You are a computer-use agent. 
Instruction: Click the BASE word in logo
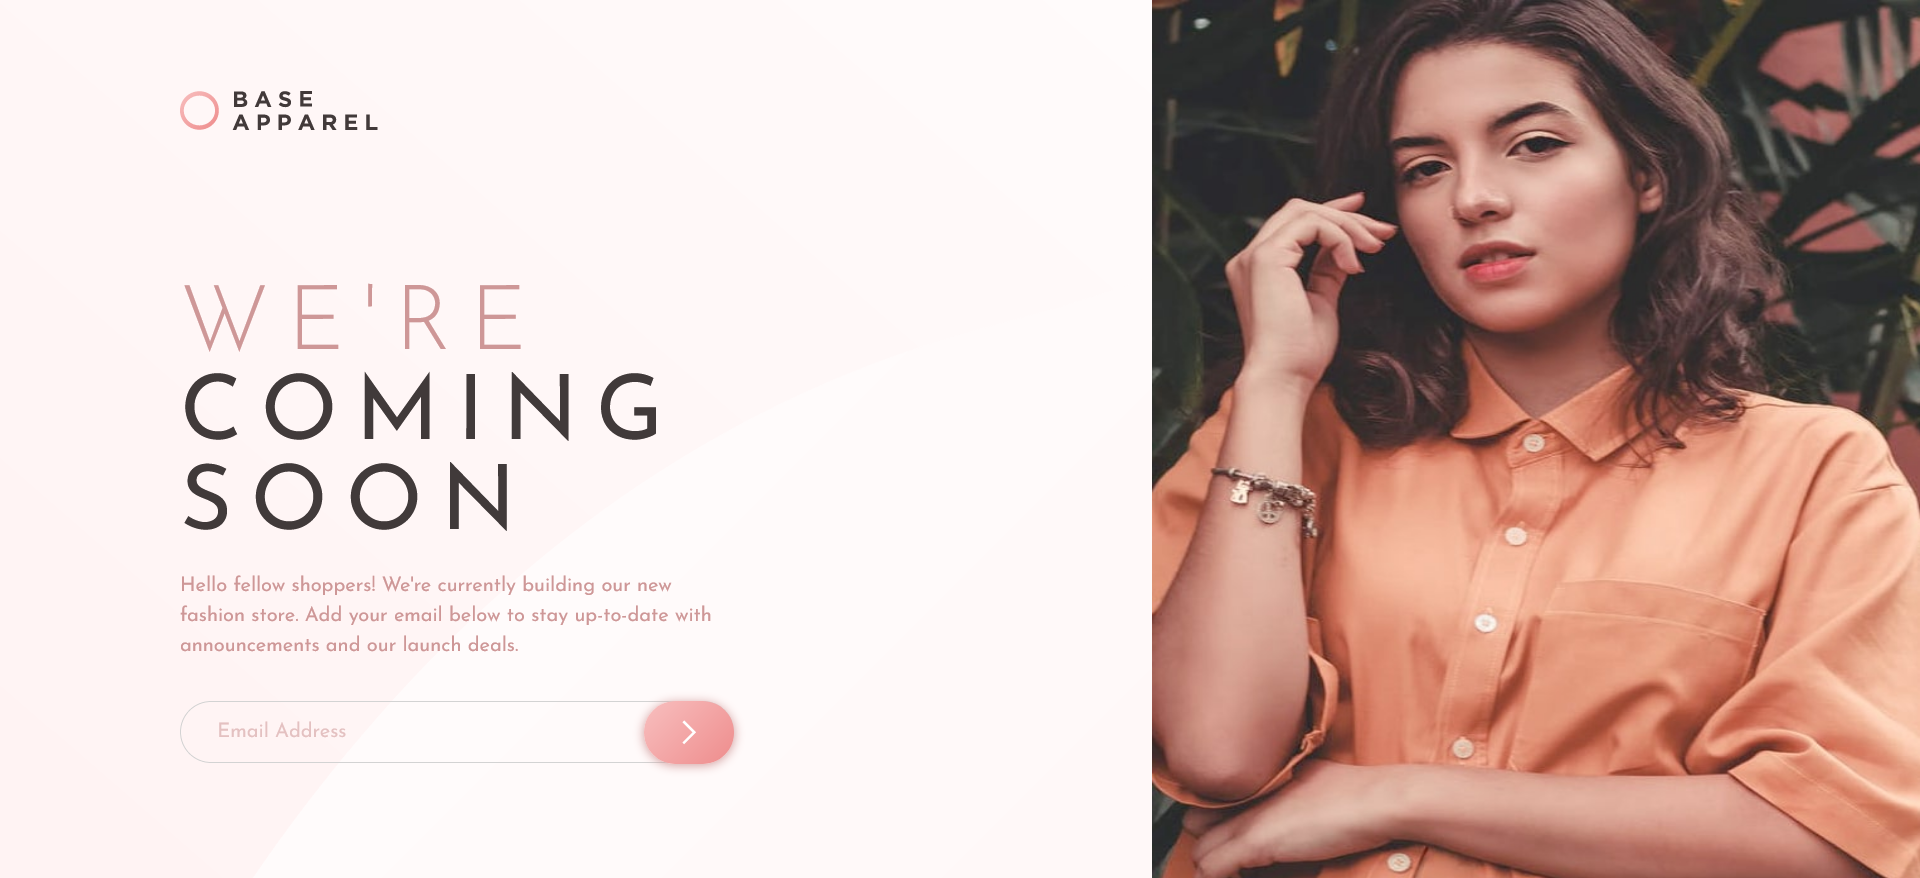click(x=274, y=99)
